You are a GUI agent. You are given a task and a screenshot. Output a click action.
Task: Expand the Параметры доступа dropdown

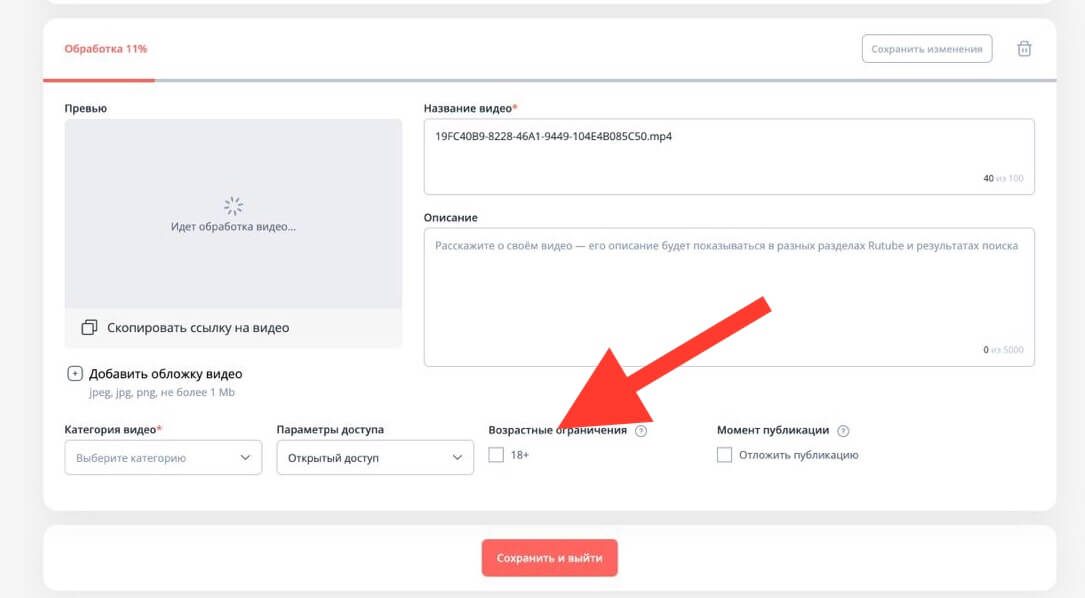click(374, 458)
